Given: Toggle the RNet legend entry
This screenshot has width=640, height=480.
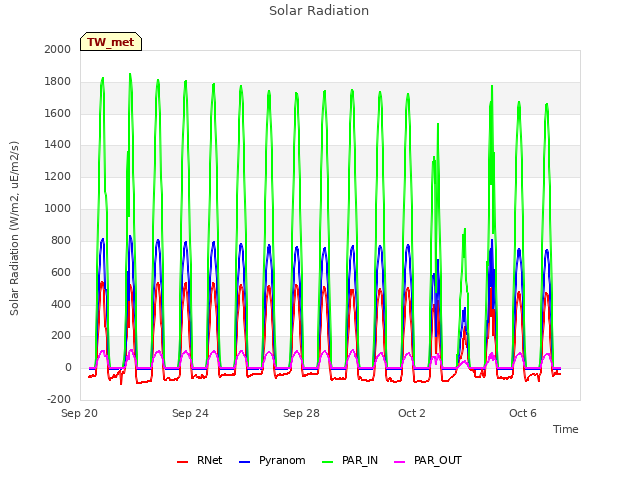Looking at the screenshot, I should [199, 461].
